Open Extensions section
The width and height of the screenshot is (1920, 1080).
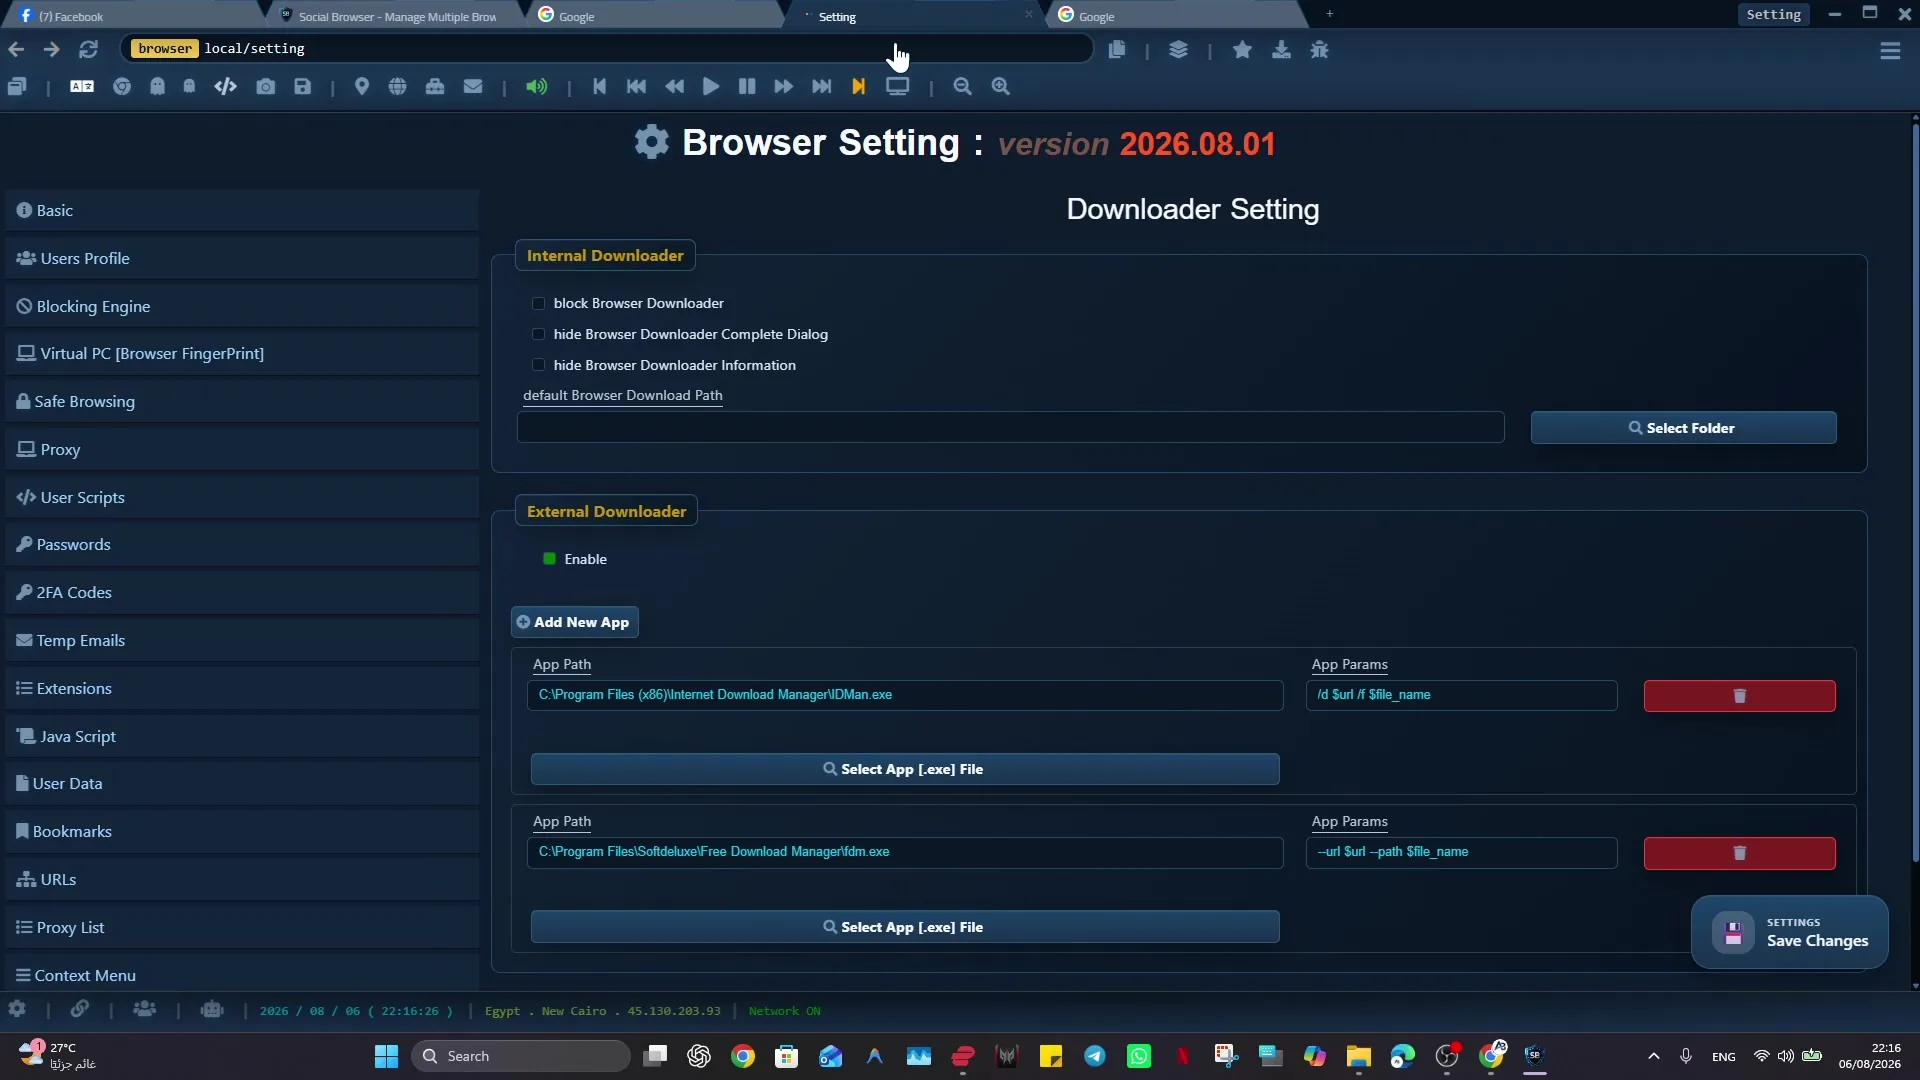242,688
